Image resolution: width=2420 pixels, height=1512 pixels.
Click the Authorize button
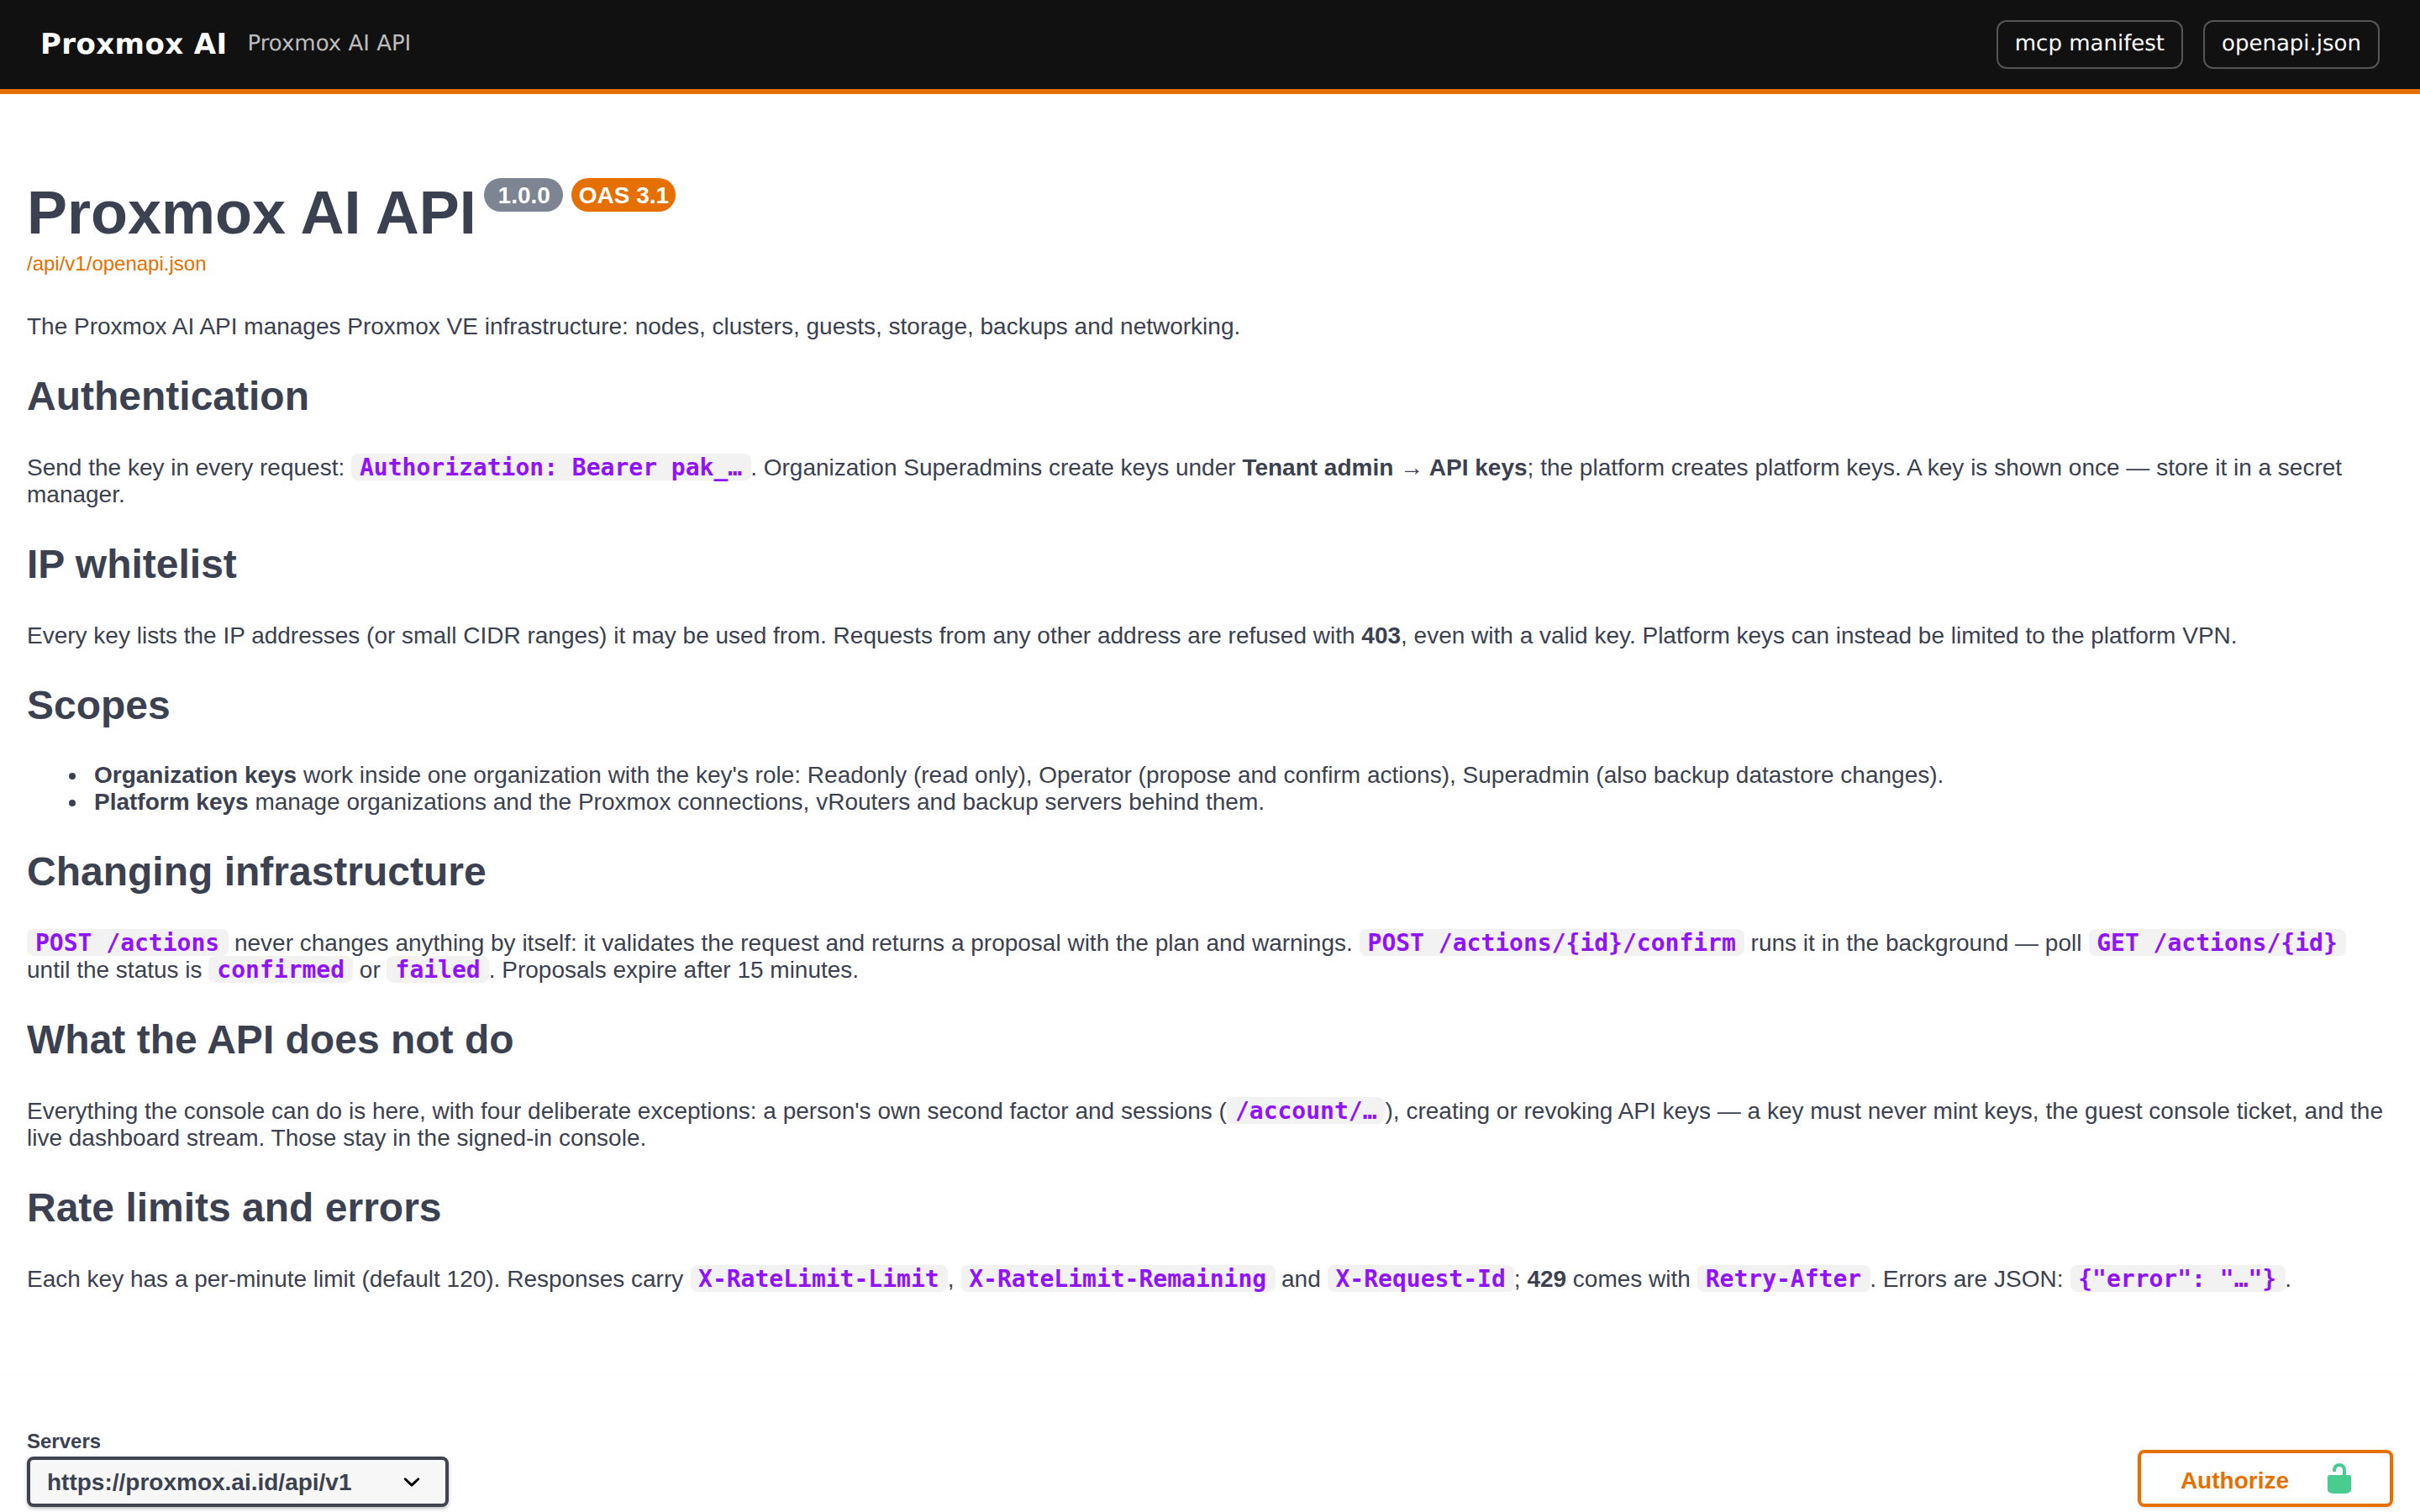pyautogui.click(x=2264, y=1479)
